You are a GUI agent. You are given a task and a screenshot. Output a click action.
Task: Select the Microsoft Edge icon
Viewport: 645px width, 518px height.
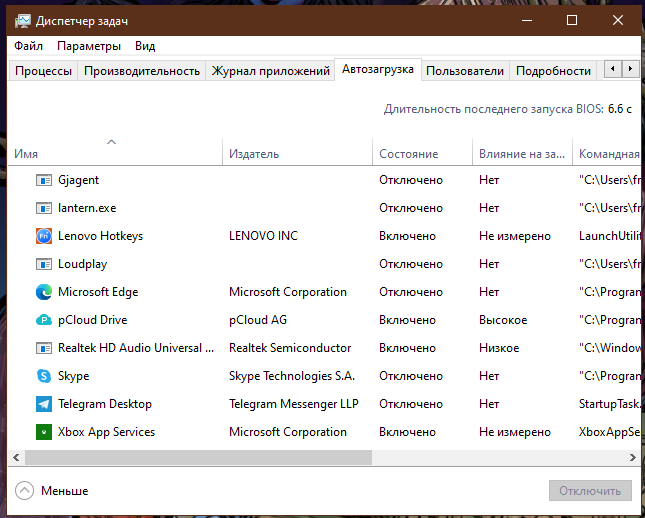click(x=44, y=292)
